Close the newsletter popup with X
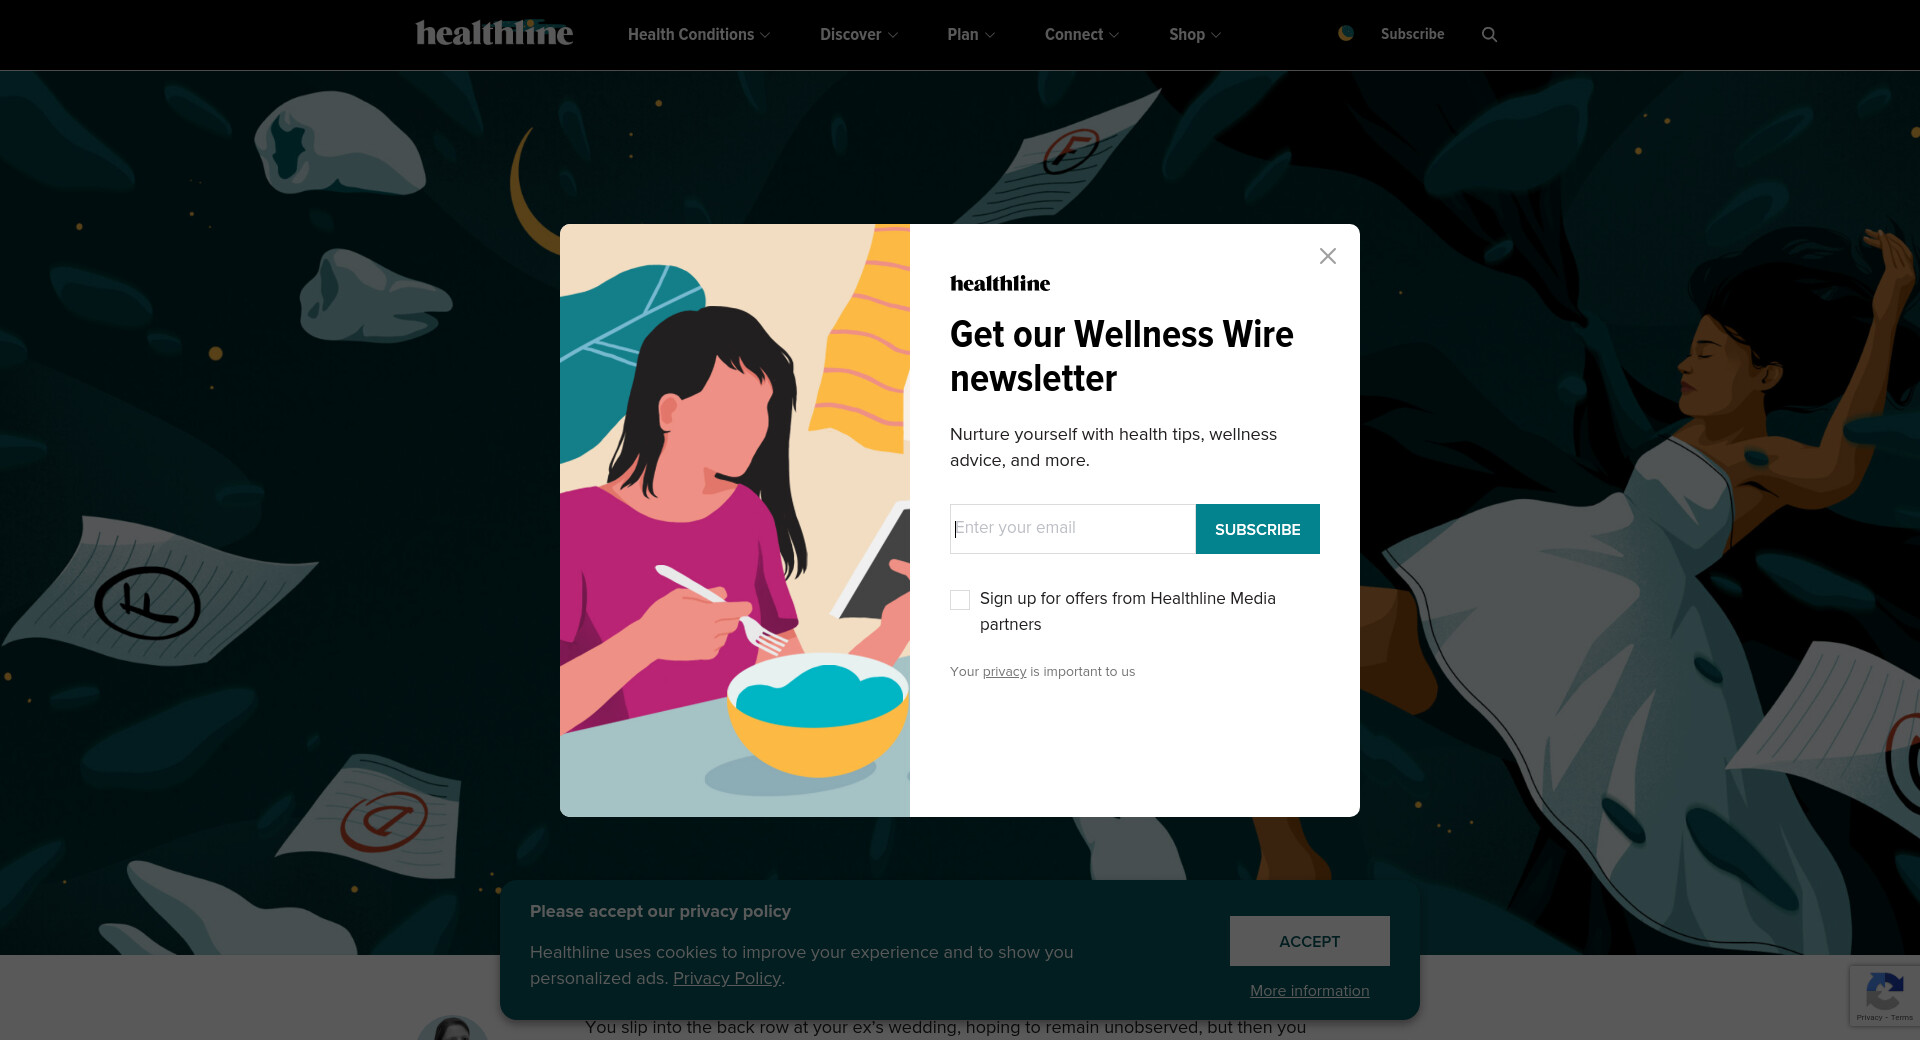1920x1040 pixels. point(1328,256)
